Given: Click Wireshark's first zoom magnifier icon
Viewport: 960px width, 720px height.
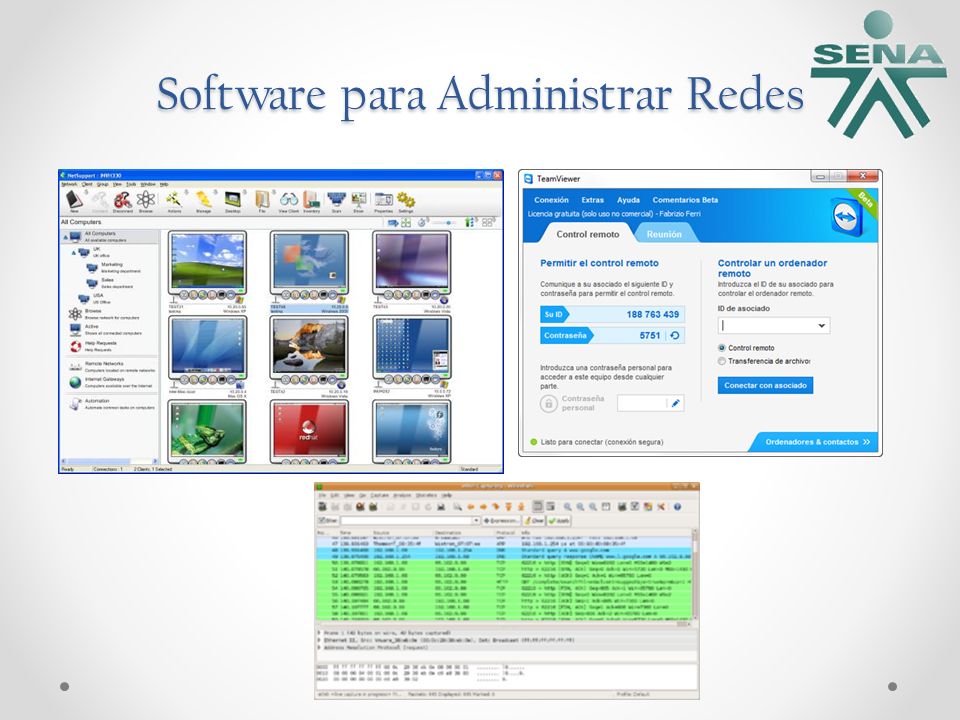Looking at the screenshot, I should [x=568, y=507].
